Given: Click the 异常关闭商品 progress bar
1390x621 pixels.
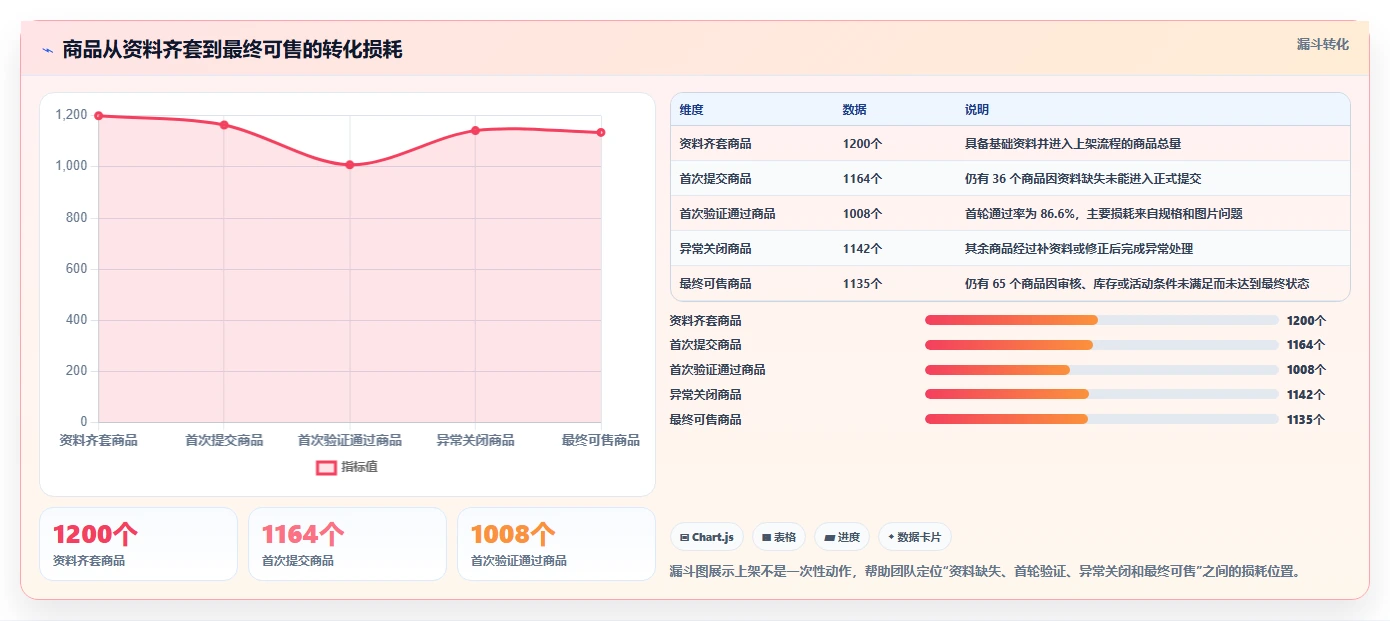Looking at the screenshot, I should (x=1102, y=394).
